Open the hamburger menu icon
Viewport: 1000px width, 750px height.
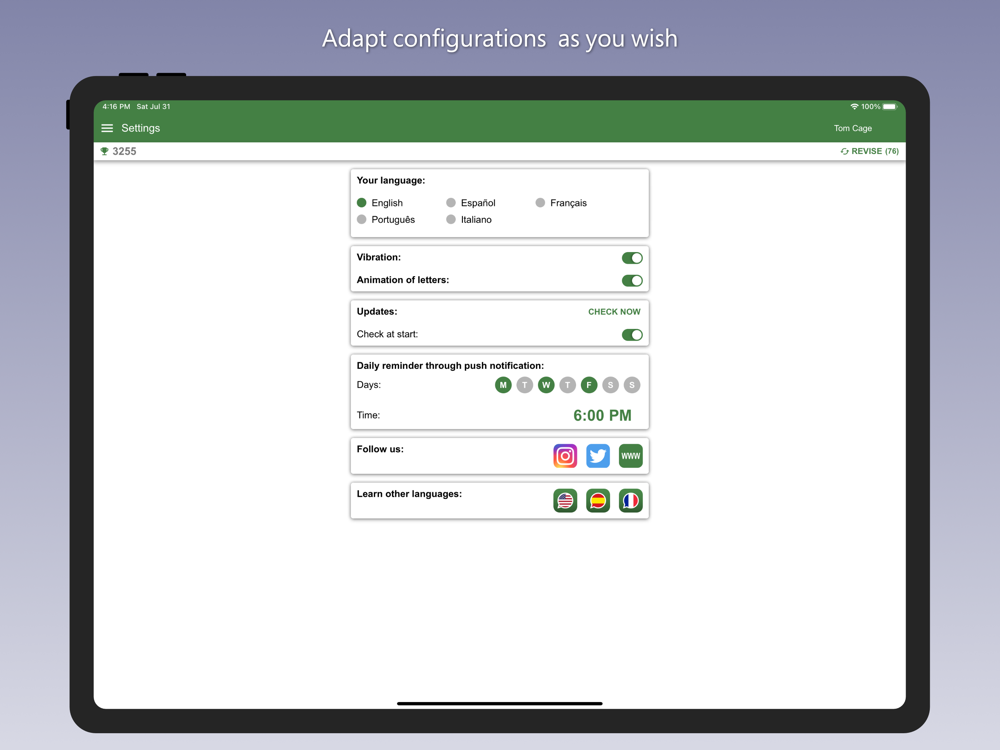107,128
